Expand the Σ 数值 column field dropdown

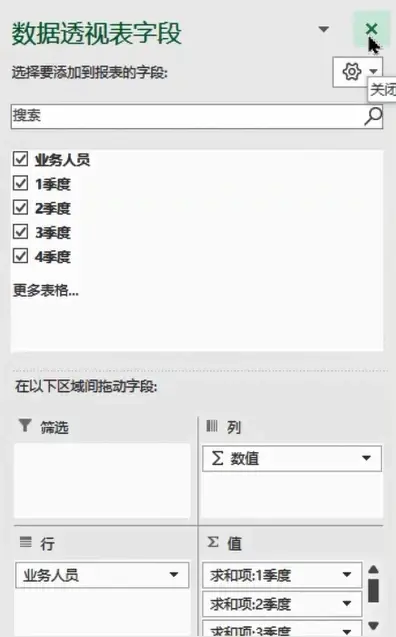point(366,458)
